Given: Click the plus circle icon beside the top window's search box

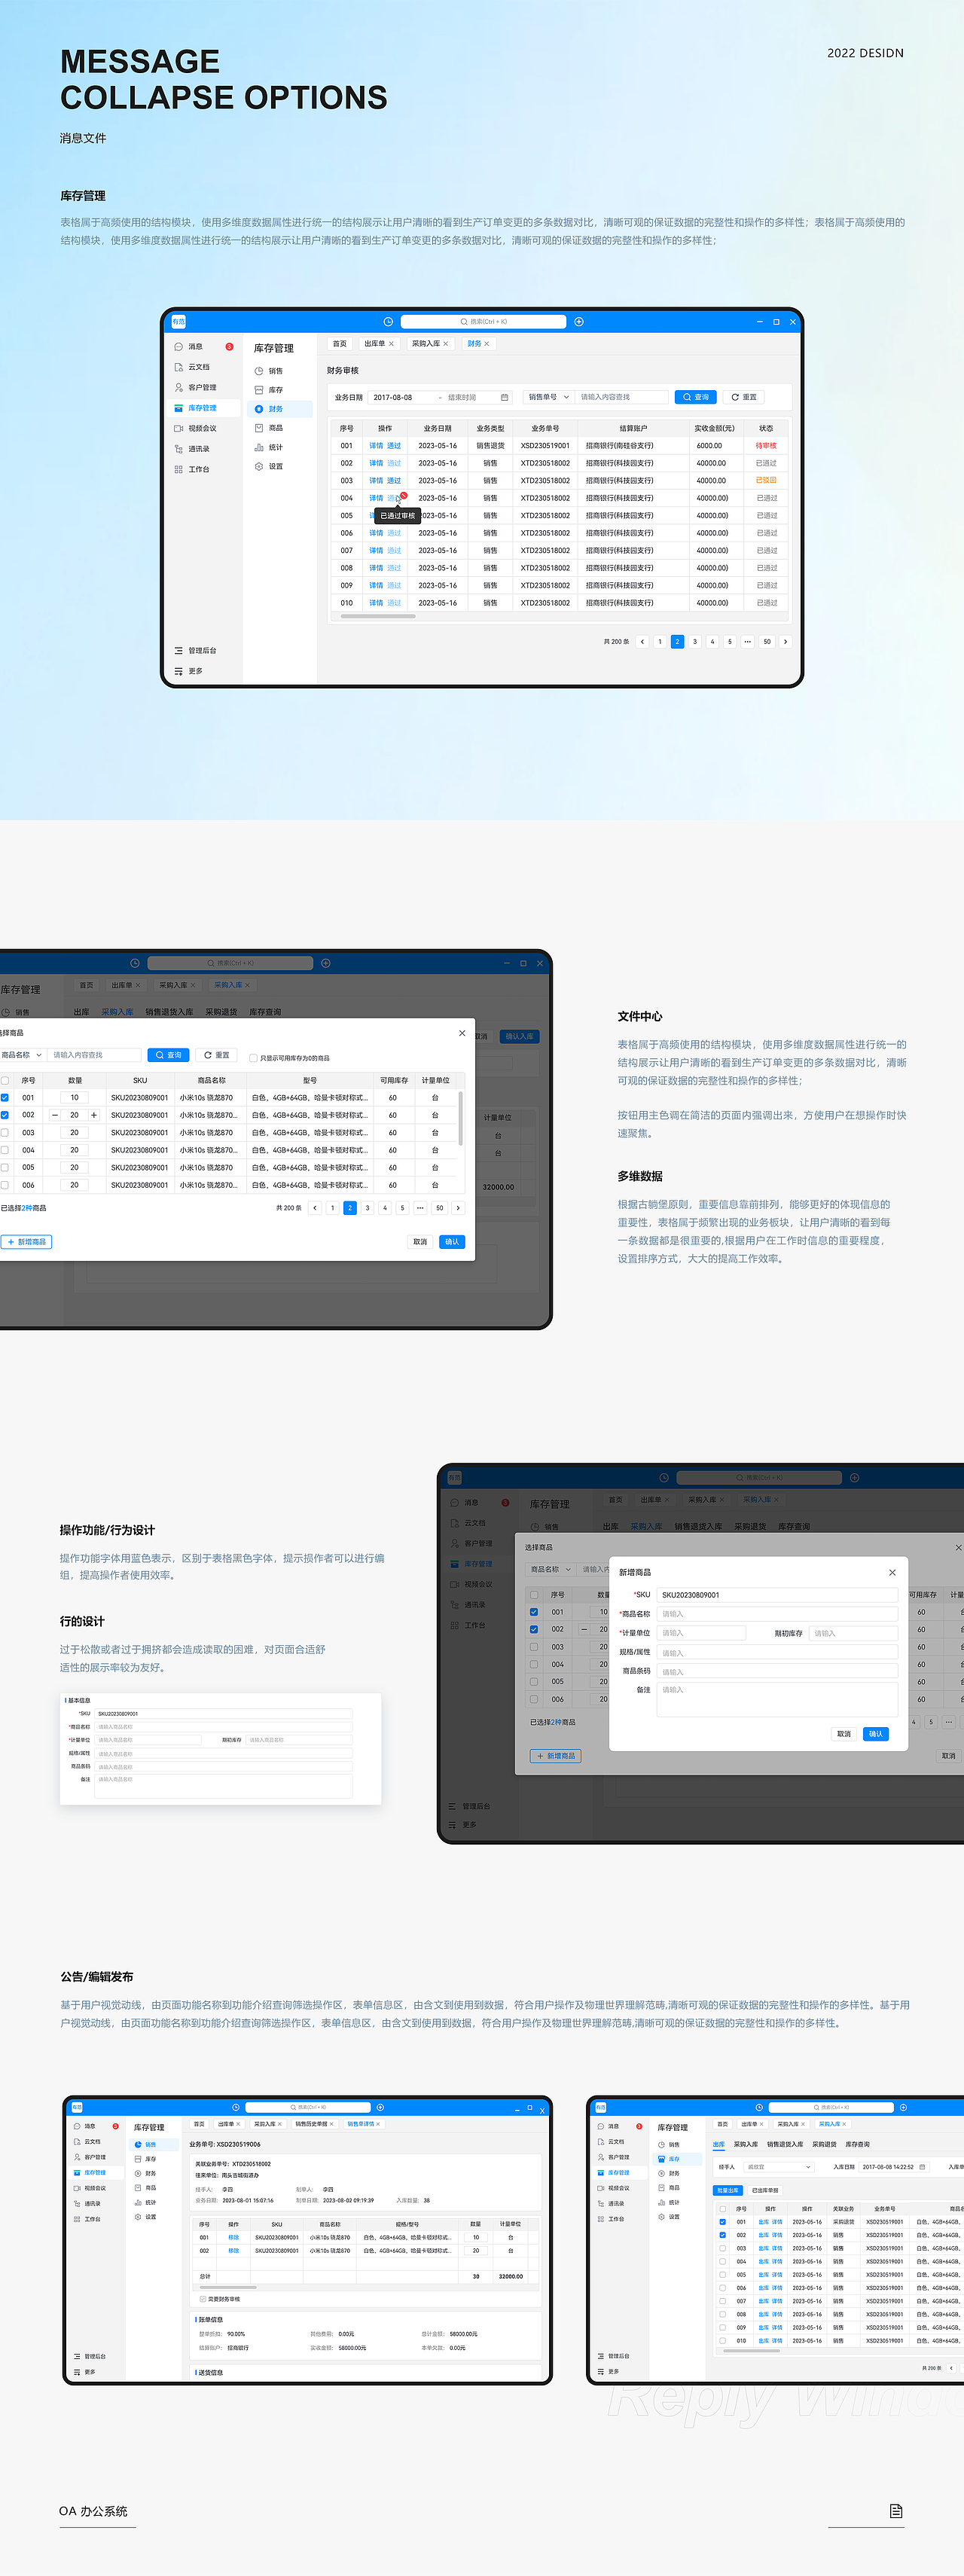Looking at the screenshot, I should (x=579, y=322).
